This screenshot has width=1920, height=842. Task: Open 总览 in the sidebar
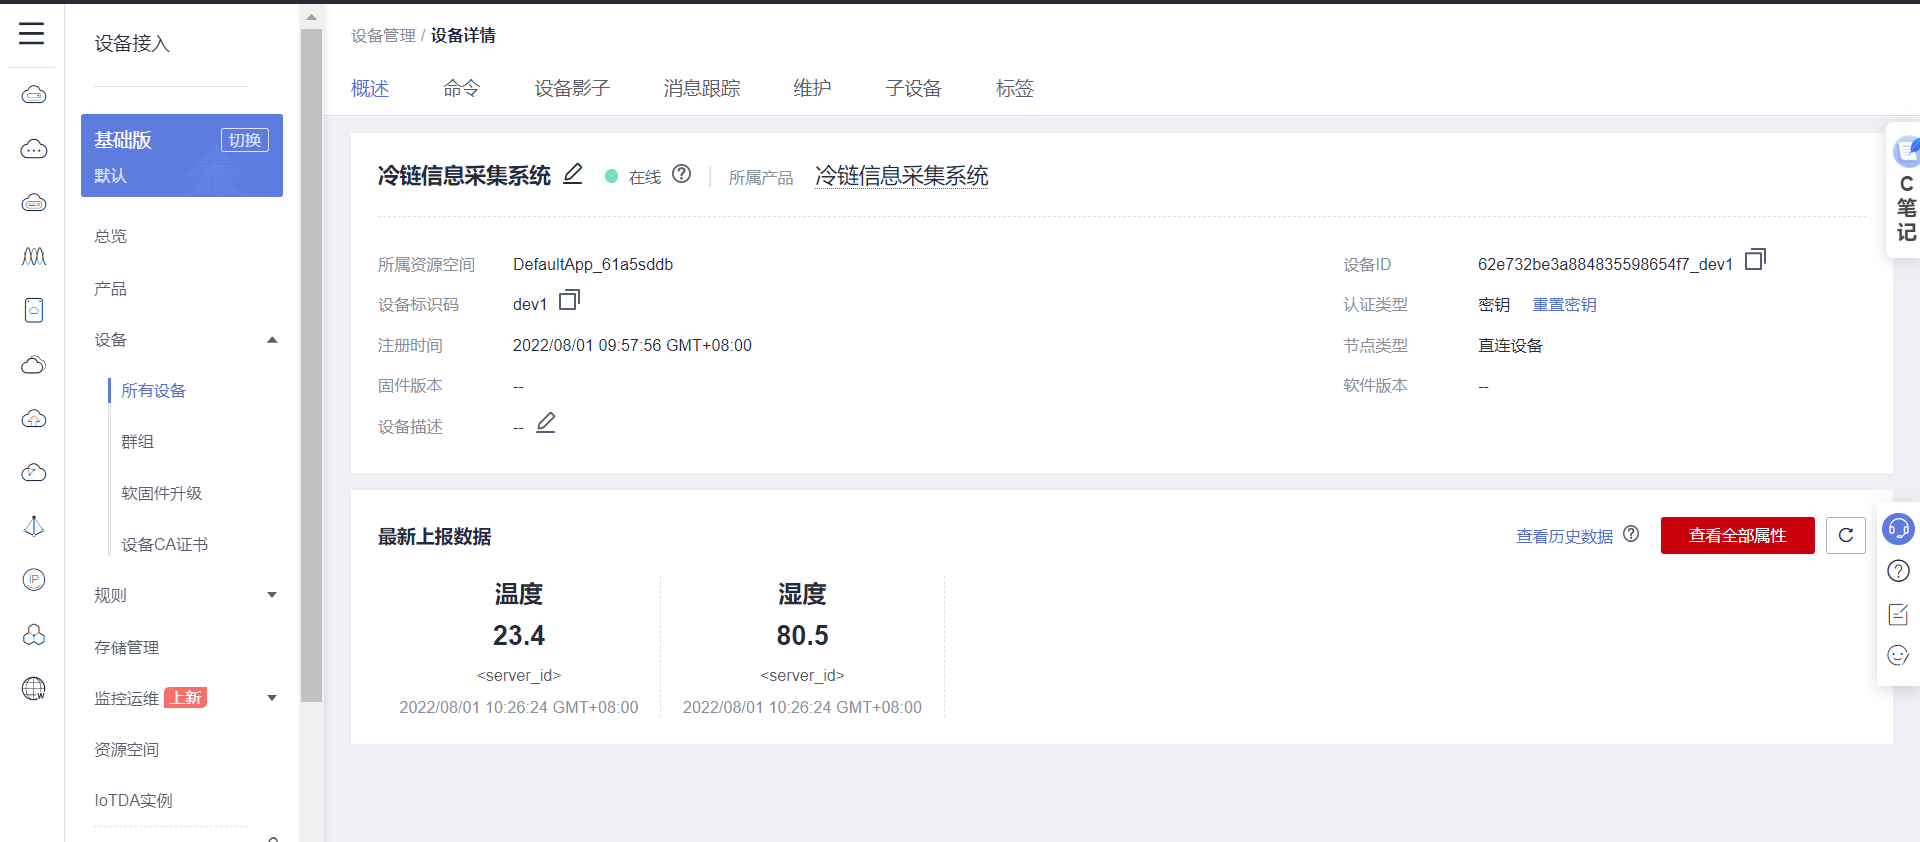[x=111, y=236]
